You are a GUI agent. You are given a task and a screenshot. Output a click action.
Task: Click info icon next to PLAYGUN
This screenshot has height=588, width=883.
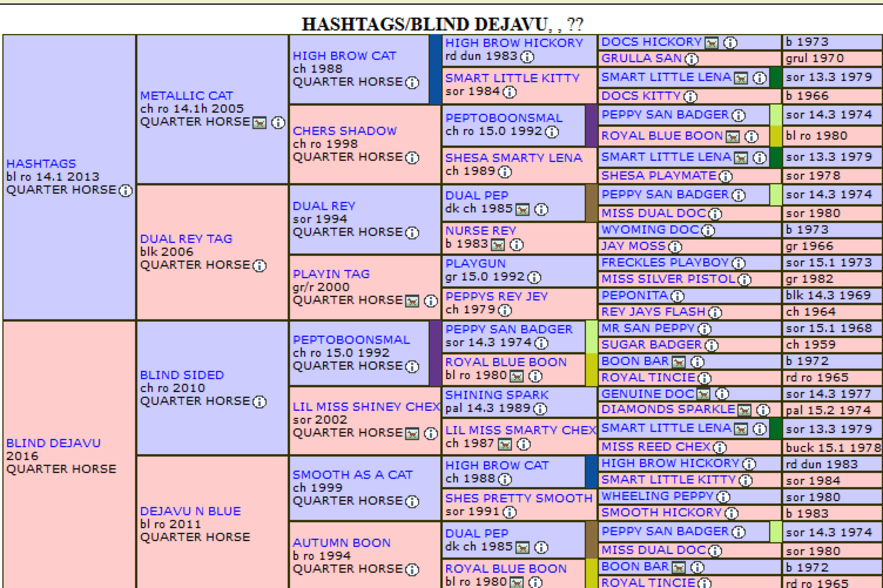(x=534, y=278)
